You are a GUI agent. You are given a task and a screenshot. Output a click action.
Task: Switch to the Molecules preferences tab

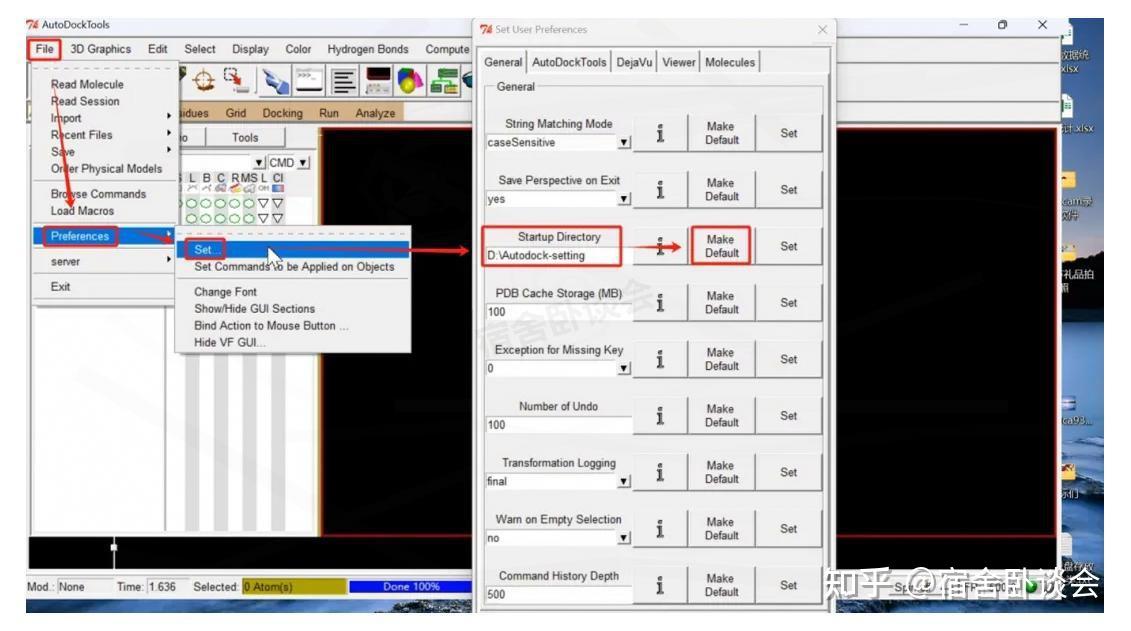(730, 62)
